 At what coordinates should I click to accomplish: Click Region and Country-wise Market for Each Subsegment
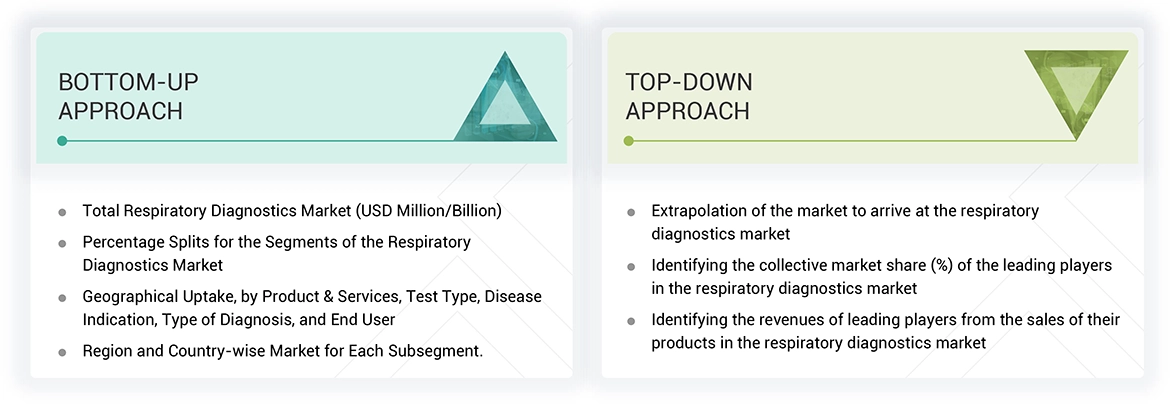pyautogui.click(x=282, y=351)
